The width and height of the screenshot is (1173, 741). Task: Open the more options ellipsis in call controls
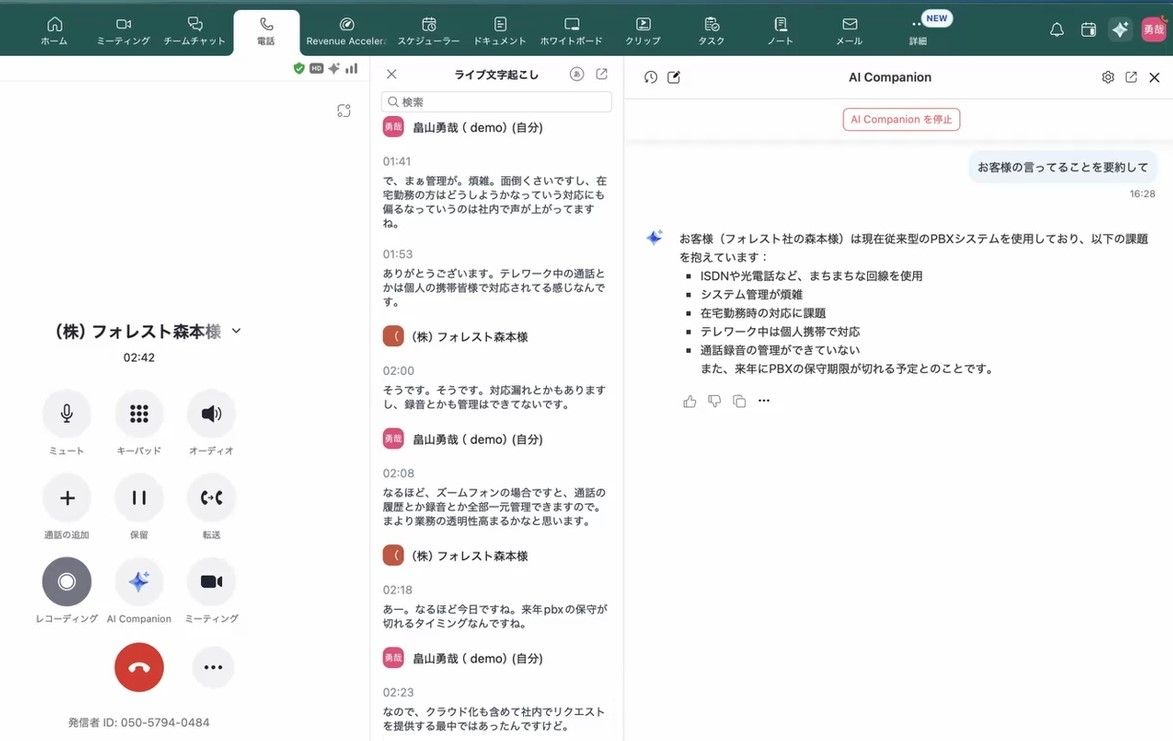(213, 667)
